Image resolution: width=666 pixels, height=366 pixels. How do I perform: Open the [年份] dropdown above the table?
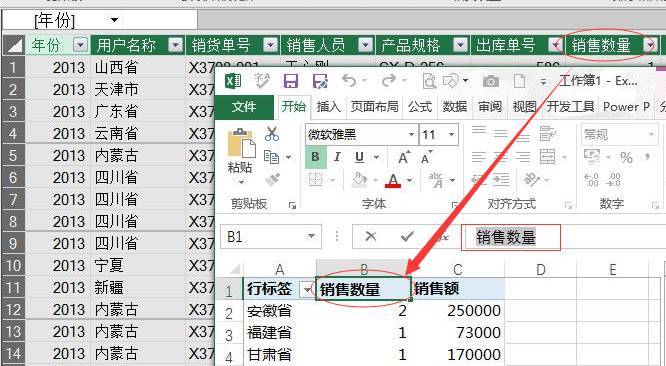pos(114,20)
